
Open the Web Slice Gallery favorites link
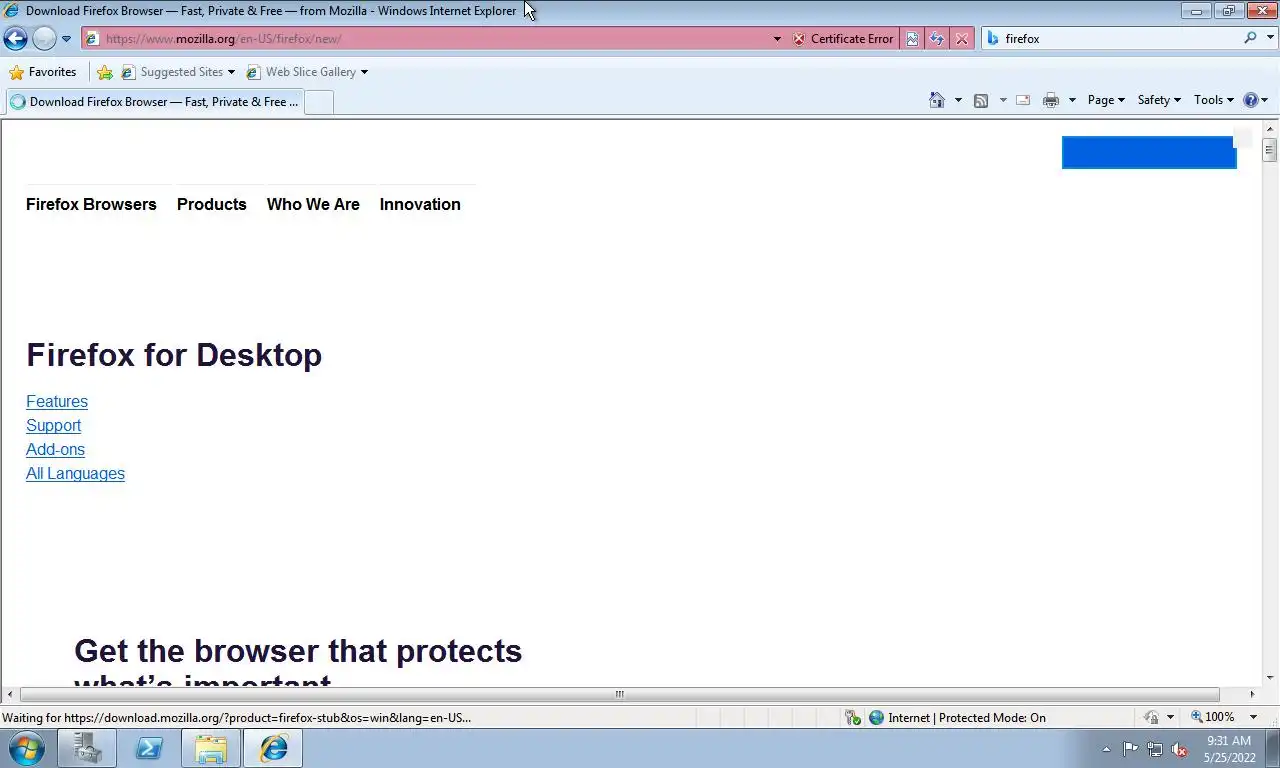point(307,72)
